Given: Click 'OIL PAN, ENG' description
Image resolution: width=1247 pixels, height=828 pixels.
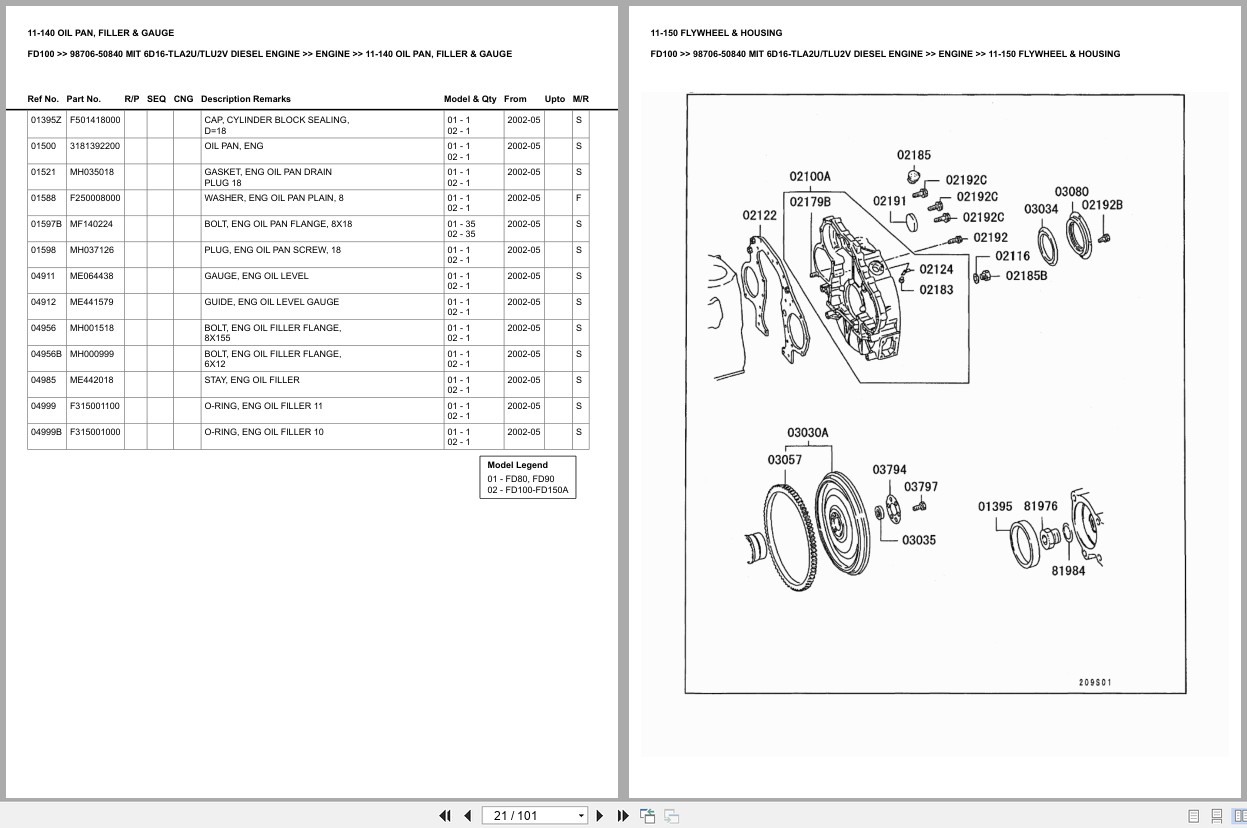Looking at the screenshot, I should click(234, 146).
